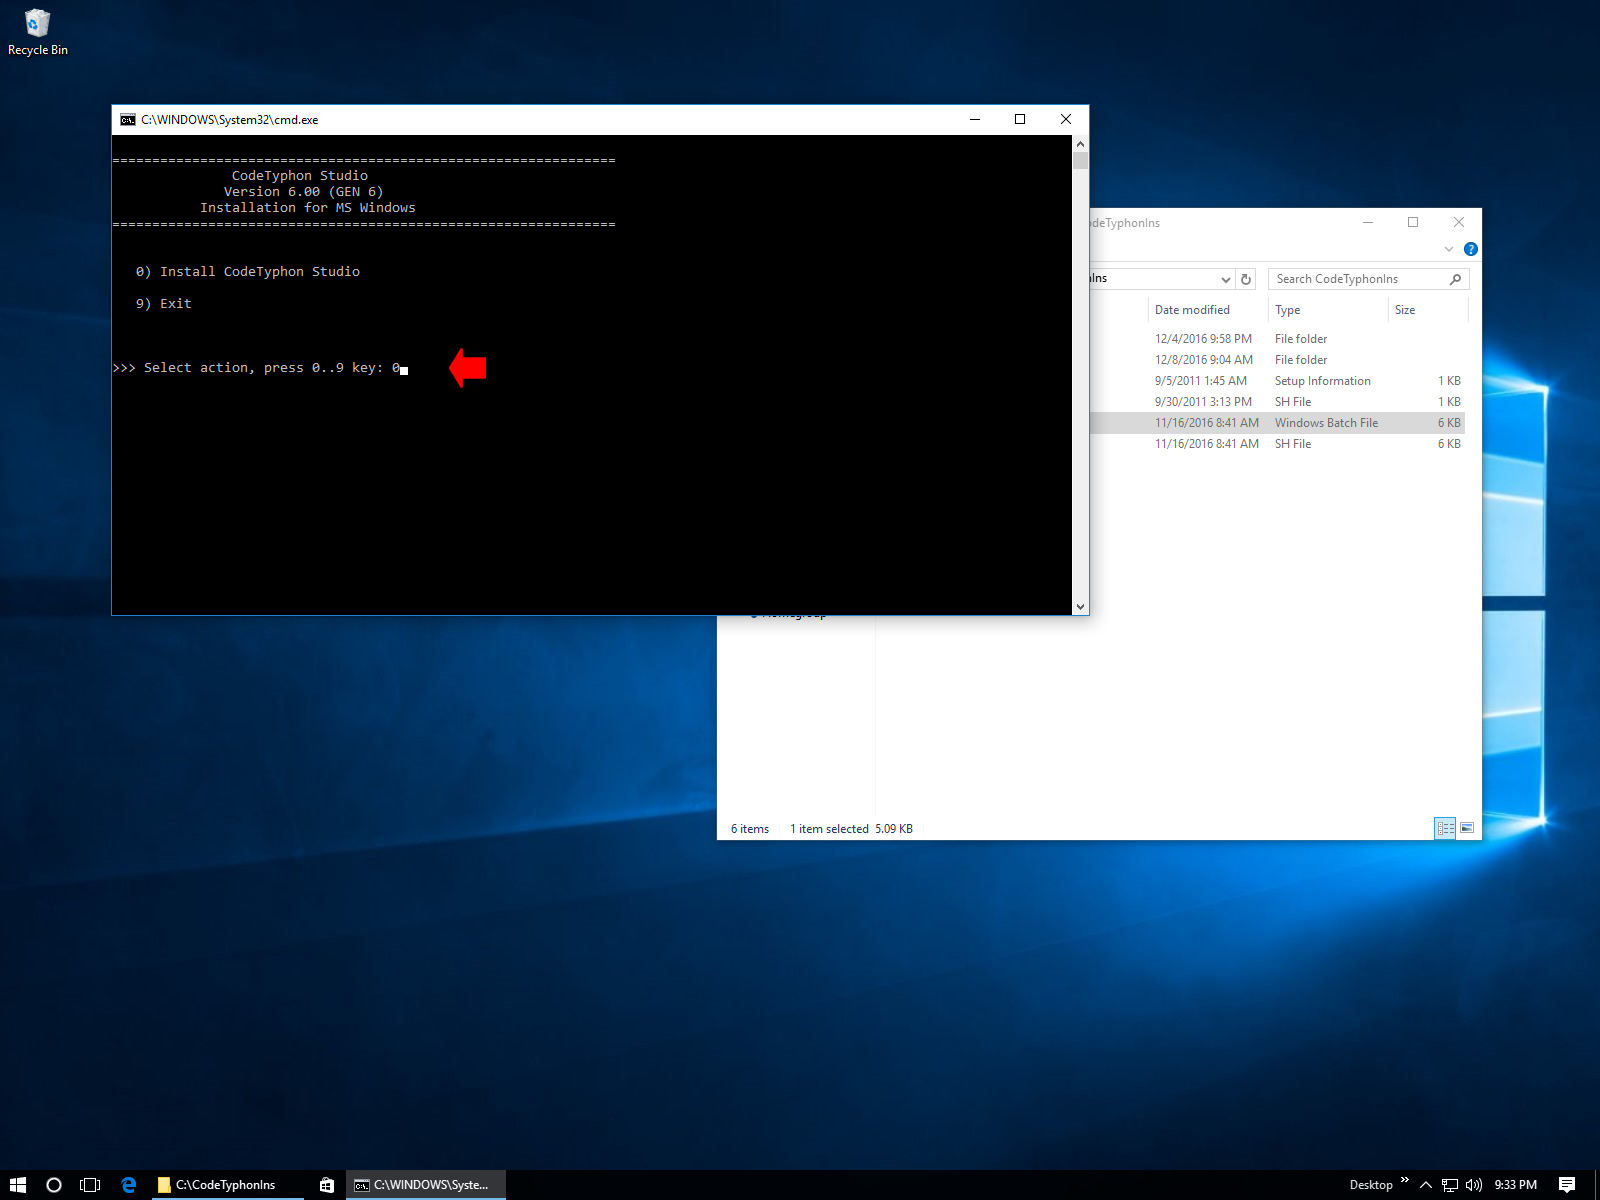Maximize the CodeTyphonIns Explorer window
Viewport: 1600px width, 1200px height.
pyautogui.click(x=1413, y=222)
